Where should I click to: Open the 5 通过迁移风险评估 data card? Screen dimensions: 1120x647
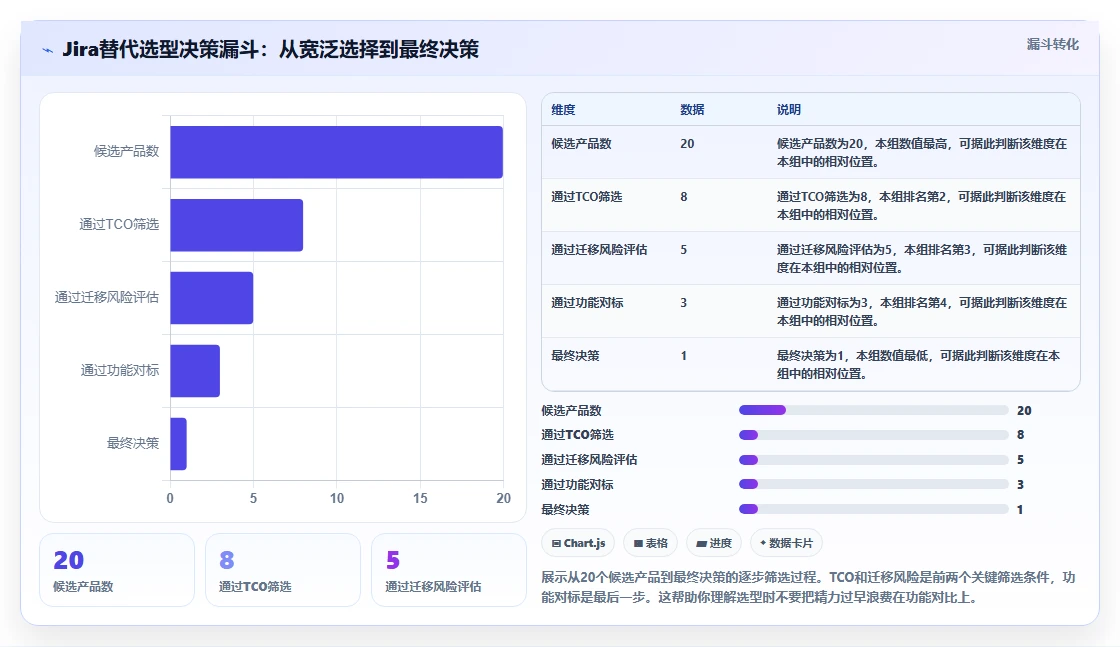pyautogui.click(x=449, y=571)
